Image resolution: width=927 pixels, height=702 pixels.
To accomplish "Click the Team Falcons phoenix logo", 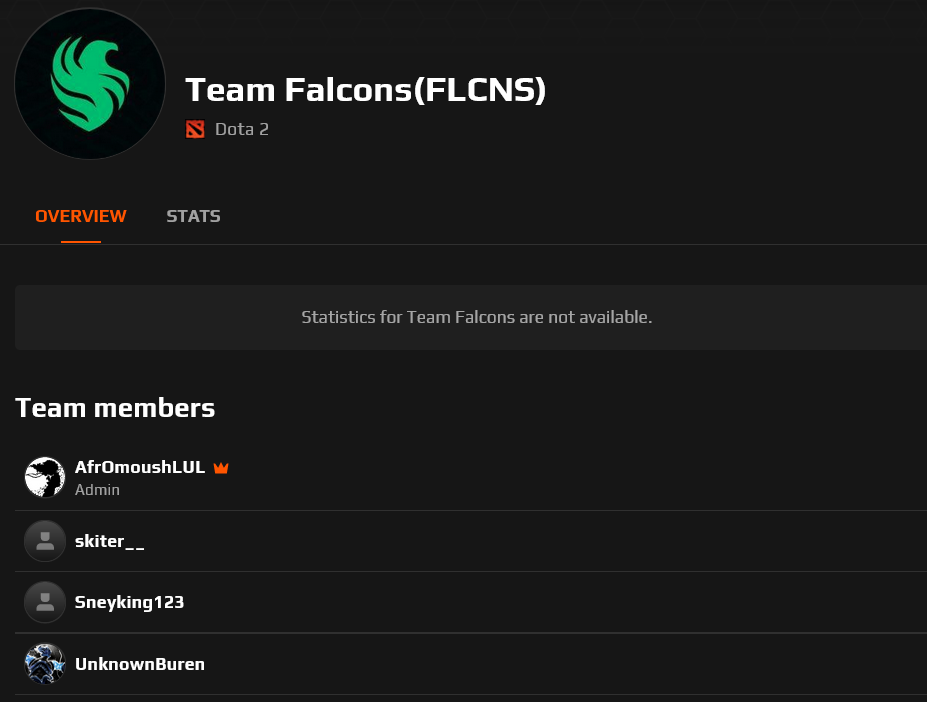I will [89, 84].
